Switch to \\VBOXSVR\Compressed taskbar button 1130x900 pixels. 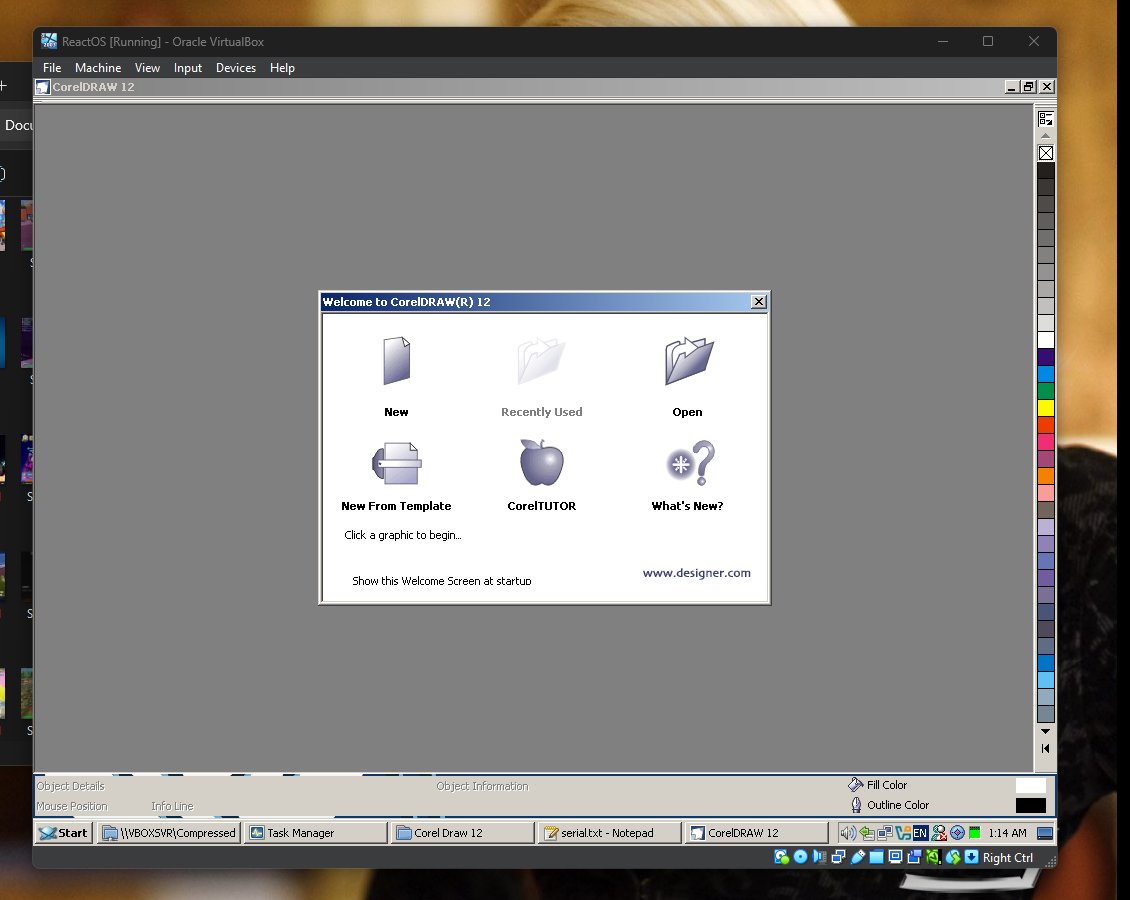click(169, 833)
